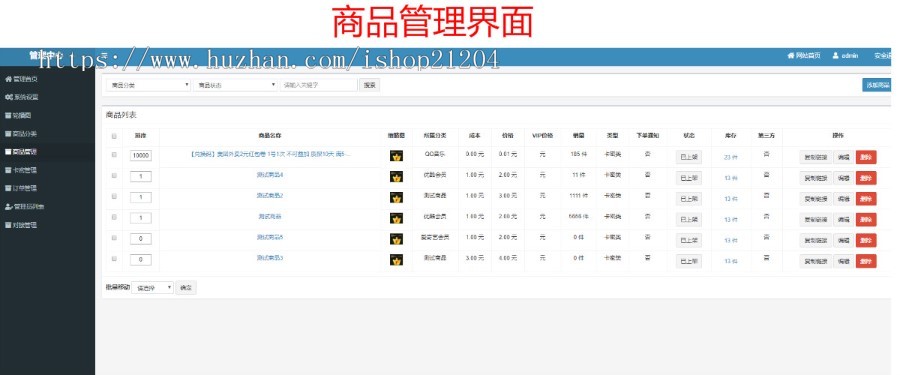Click 复制链接 in the QQ音乐 row

pos(815,157)
